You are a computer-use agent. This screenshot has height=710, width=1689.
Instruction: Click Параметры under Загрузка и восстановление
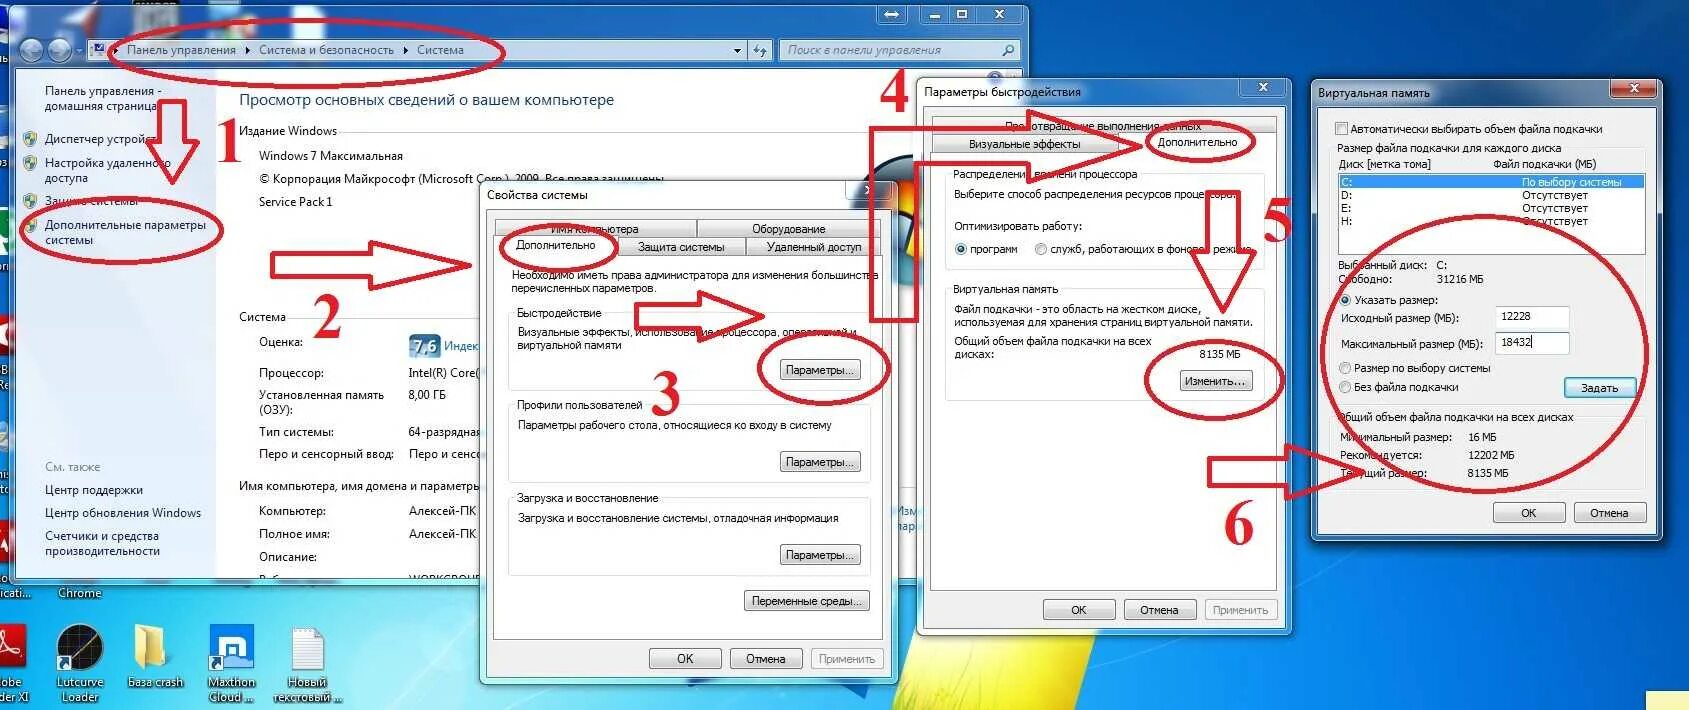click(820, 555)
